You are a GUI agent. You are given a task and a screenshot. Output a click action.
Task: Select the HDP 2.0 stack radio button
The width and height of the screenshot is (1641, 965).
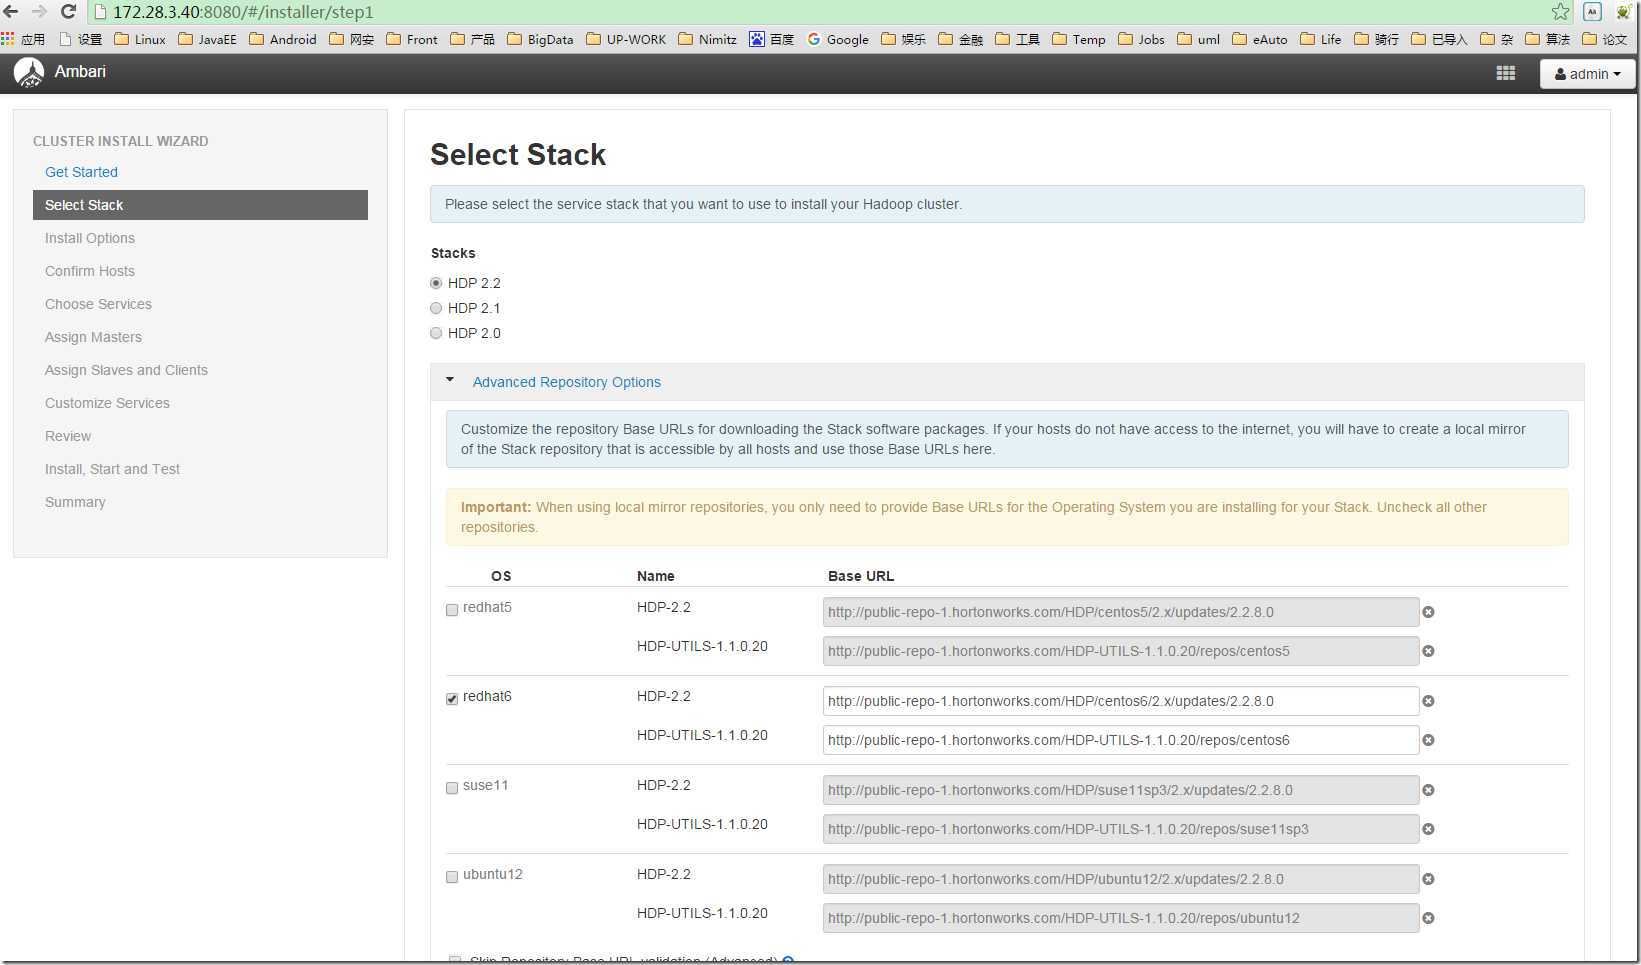[436, 333]
